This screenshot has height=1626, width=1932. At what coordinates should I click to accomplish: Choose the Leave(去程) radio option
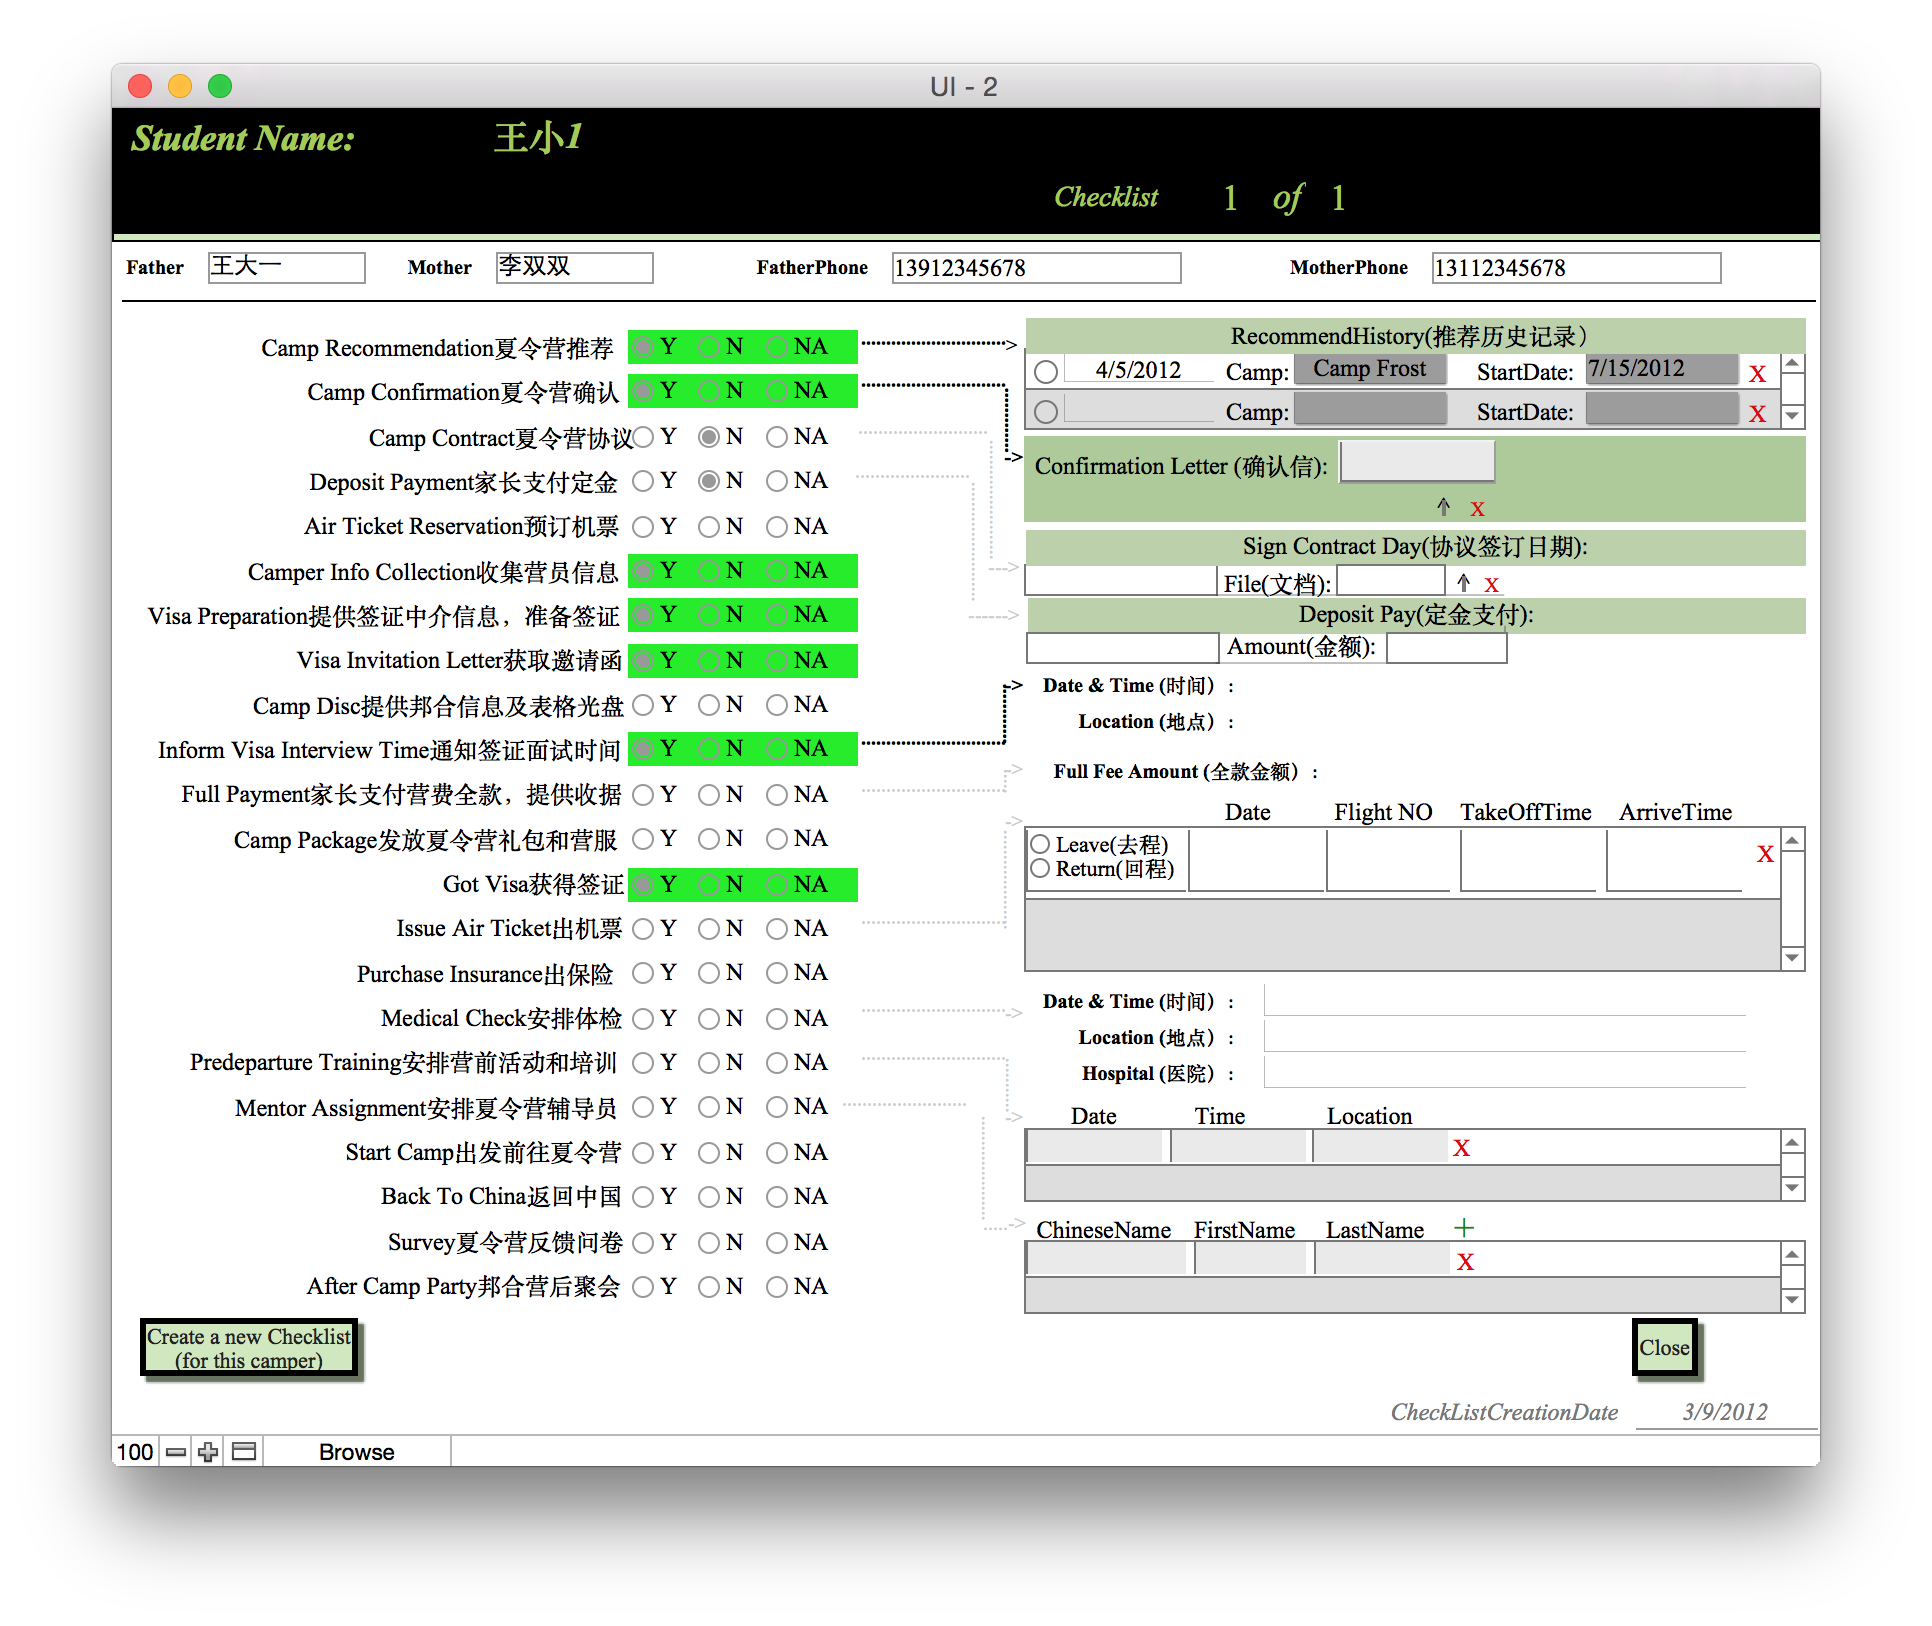pos(1040,844)
